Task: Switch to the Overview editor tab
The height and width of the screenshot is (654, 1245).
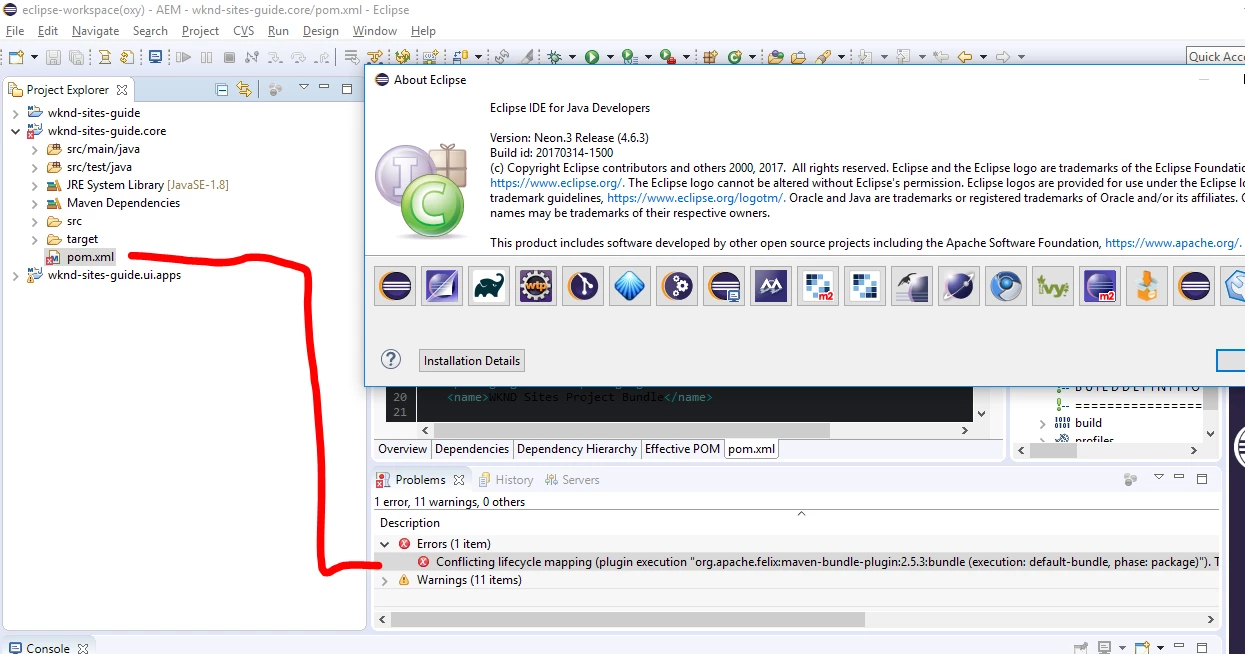Action: 403,449
